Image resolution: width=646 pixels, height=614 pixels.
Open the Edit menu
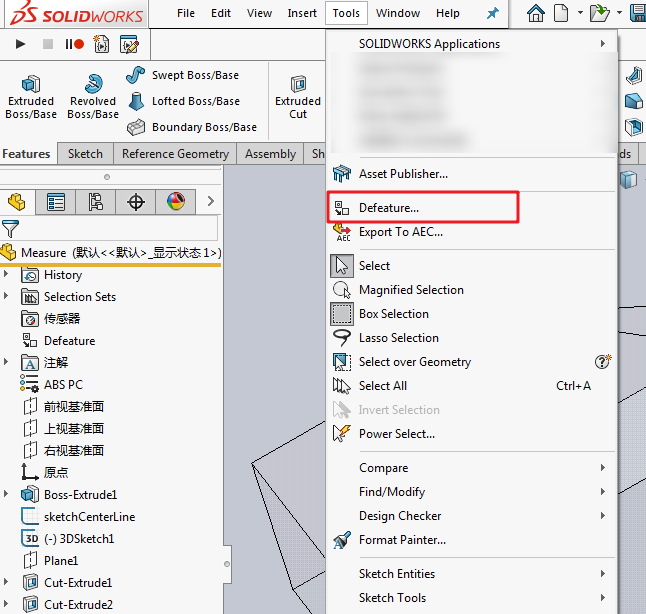pyautogui.click(x=221, y=13)
